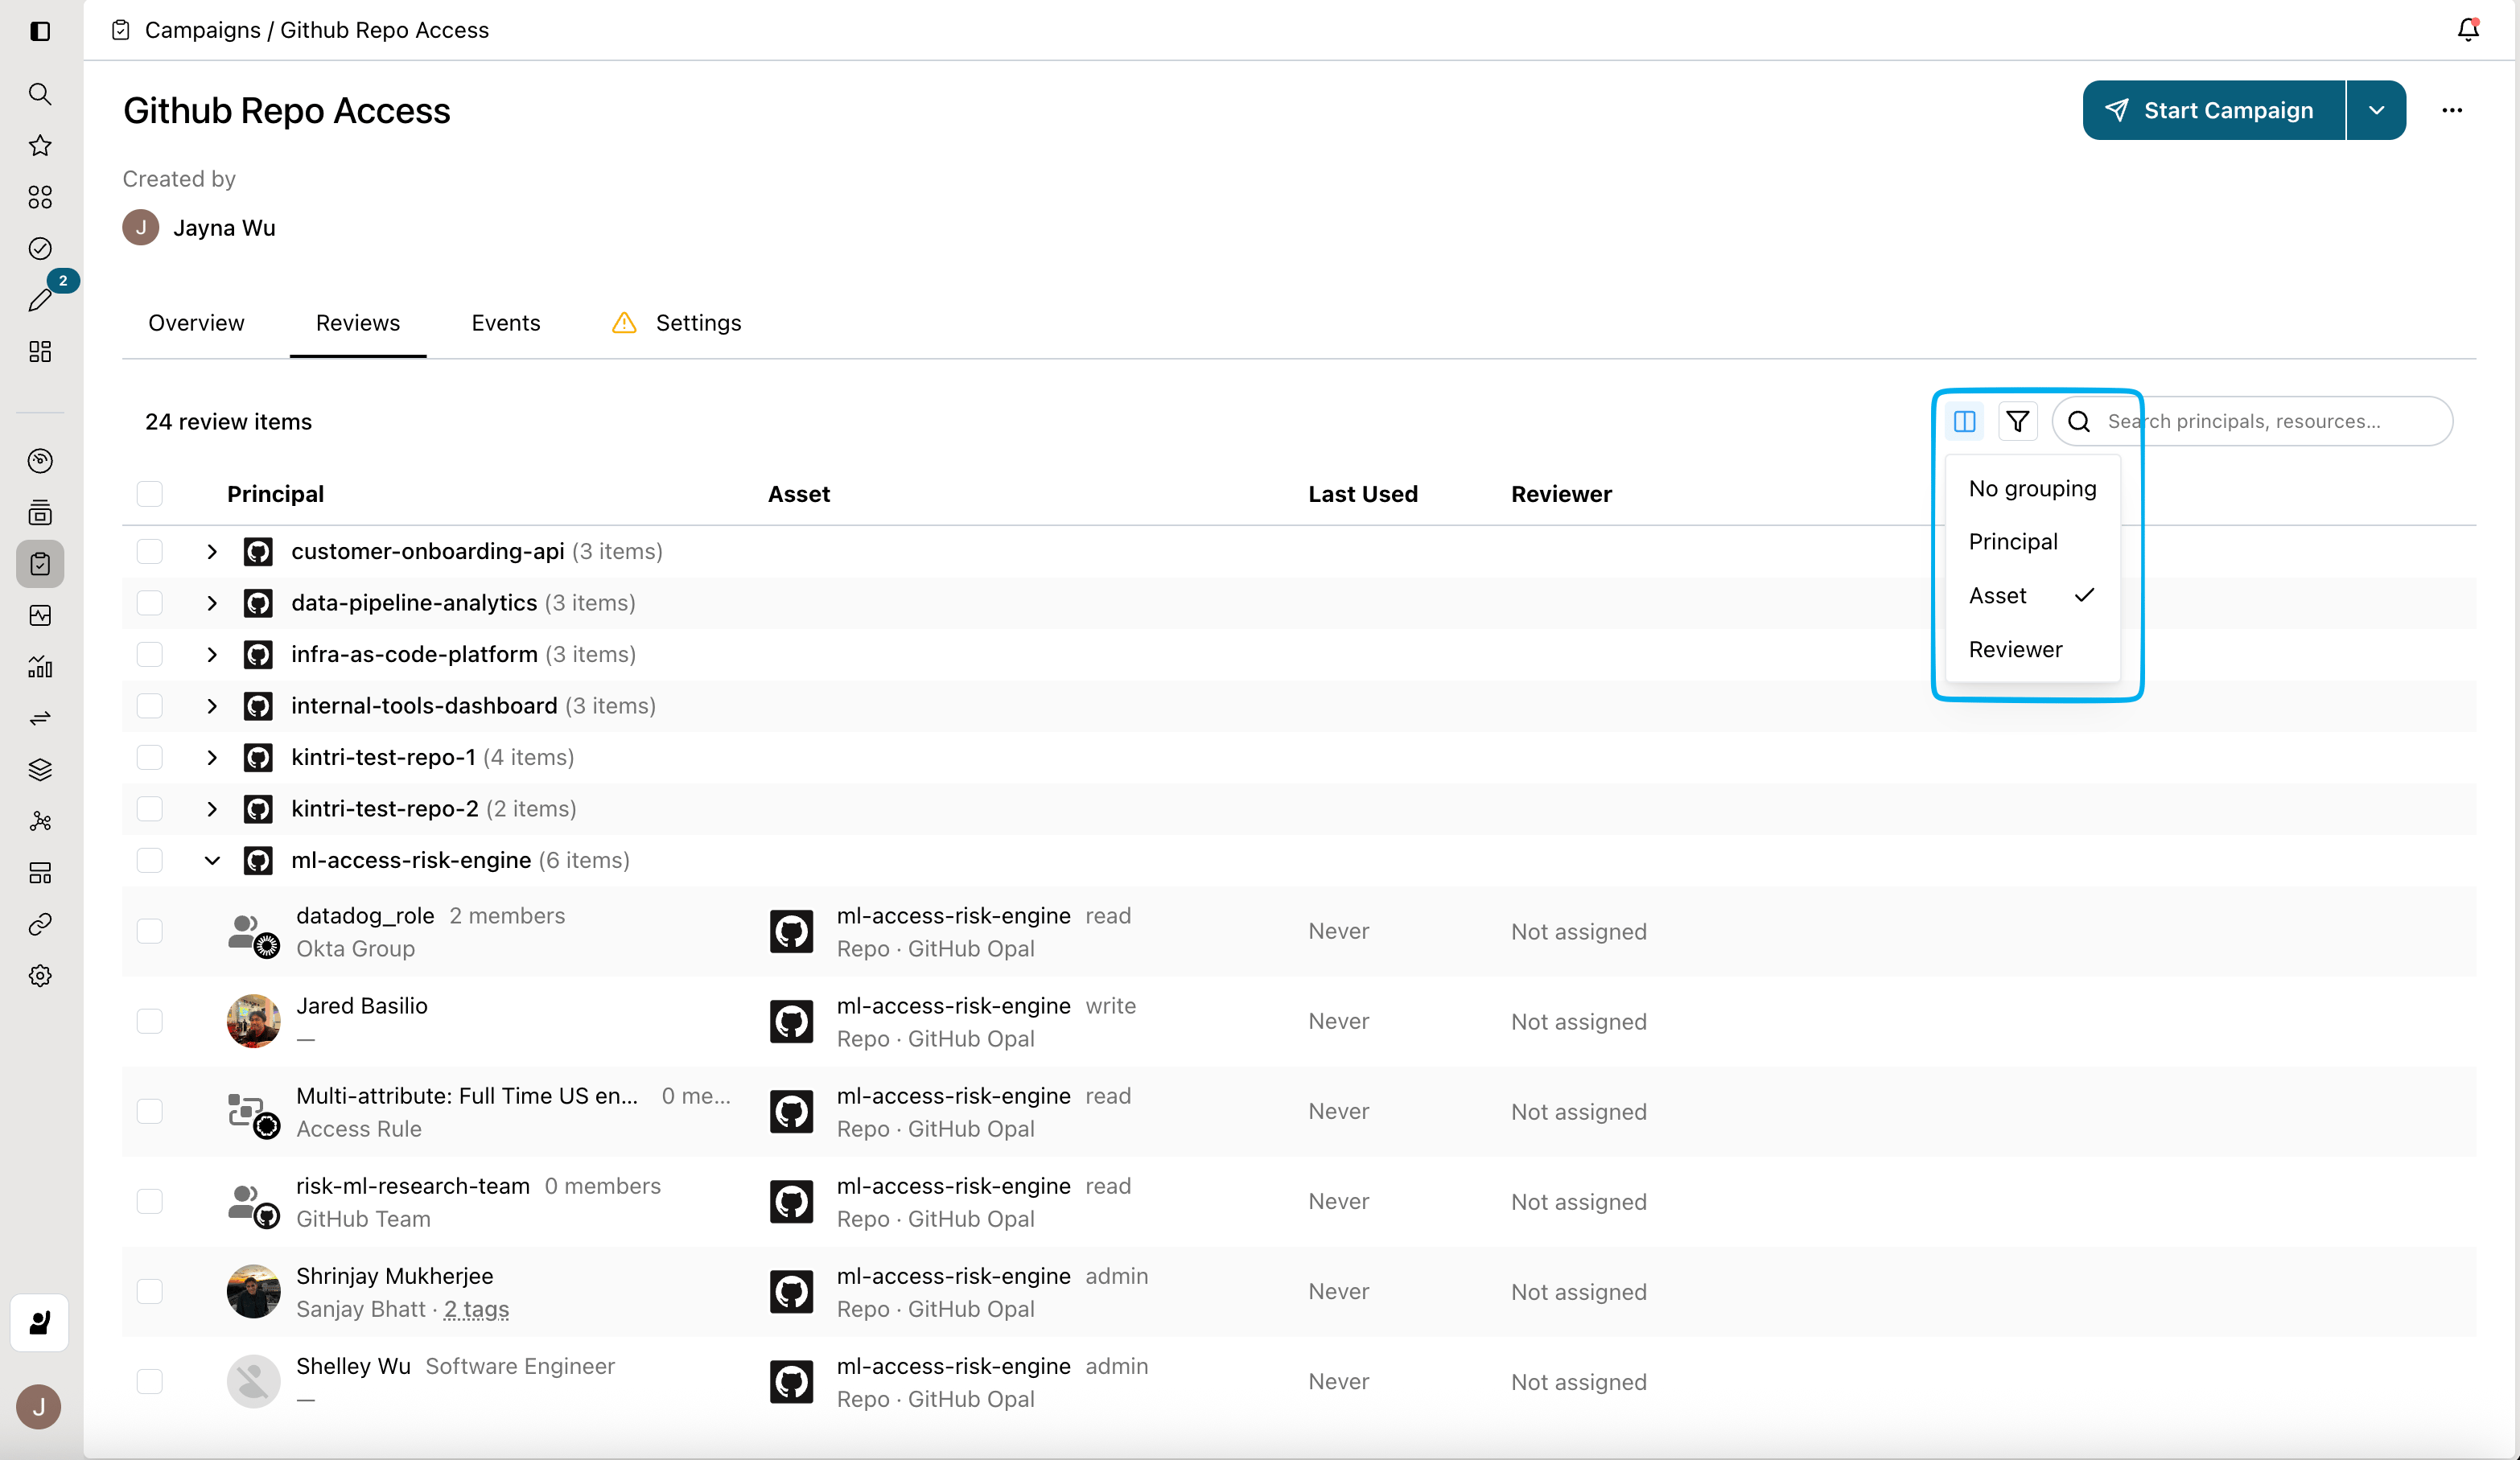Click Jared Basilio's profile photo
Image resolution: width=2520 pixels, height=1460 pixels.
click(253, 1021)
